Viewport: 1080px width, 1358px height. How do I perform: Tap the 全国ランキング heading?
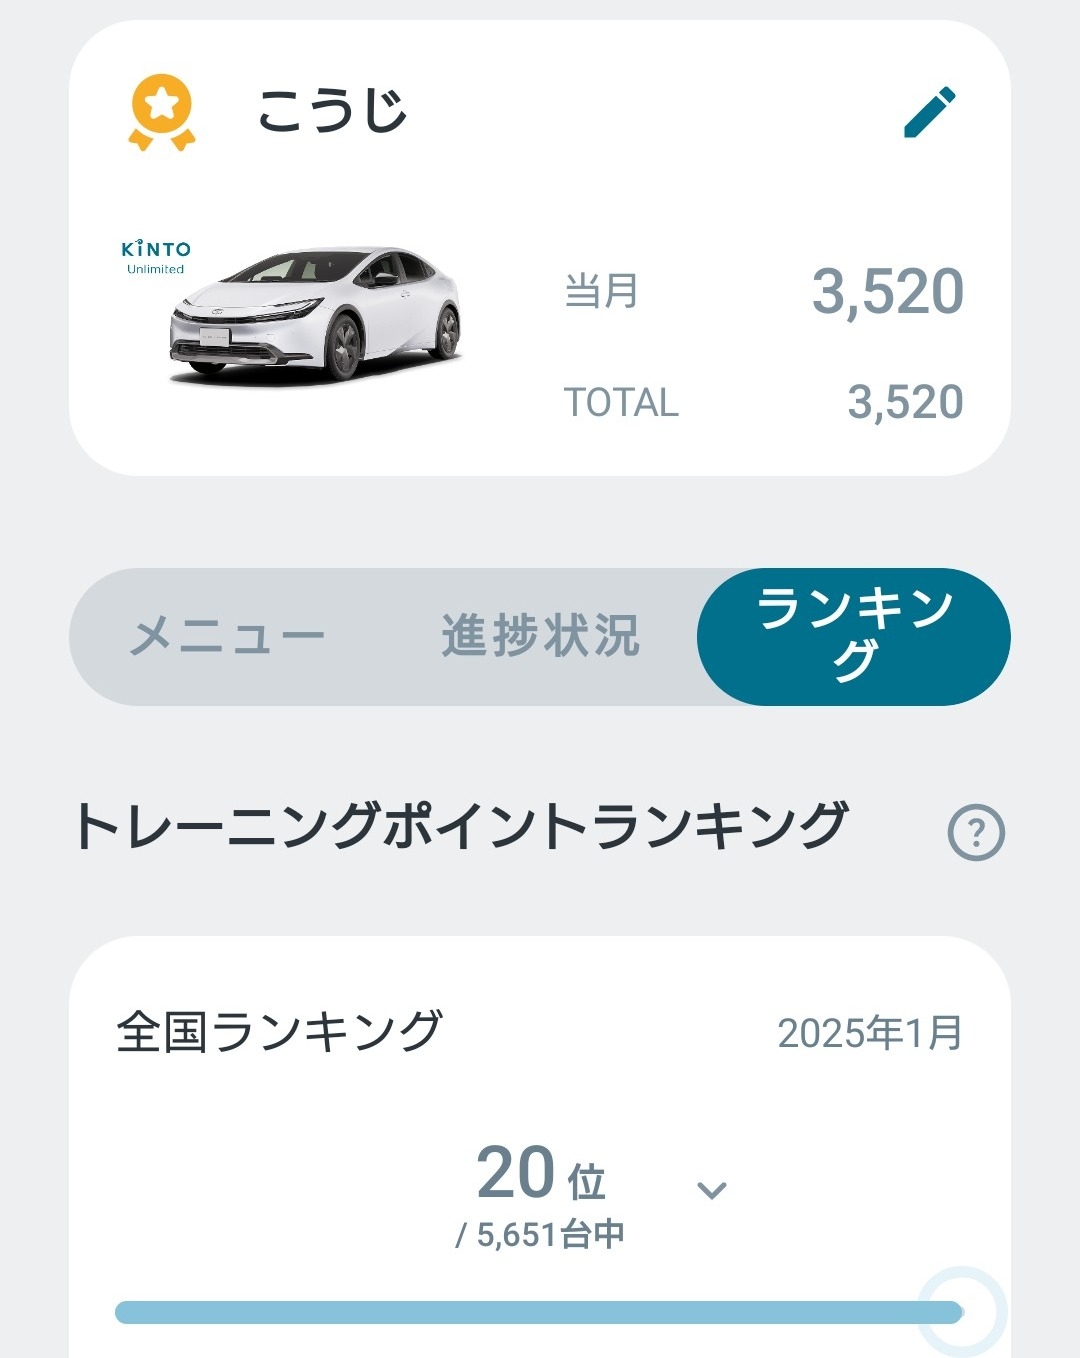(279, 1032)
